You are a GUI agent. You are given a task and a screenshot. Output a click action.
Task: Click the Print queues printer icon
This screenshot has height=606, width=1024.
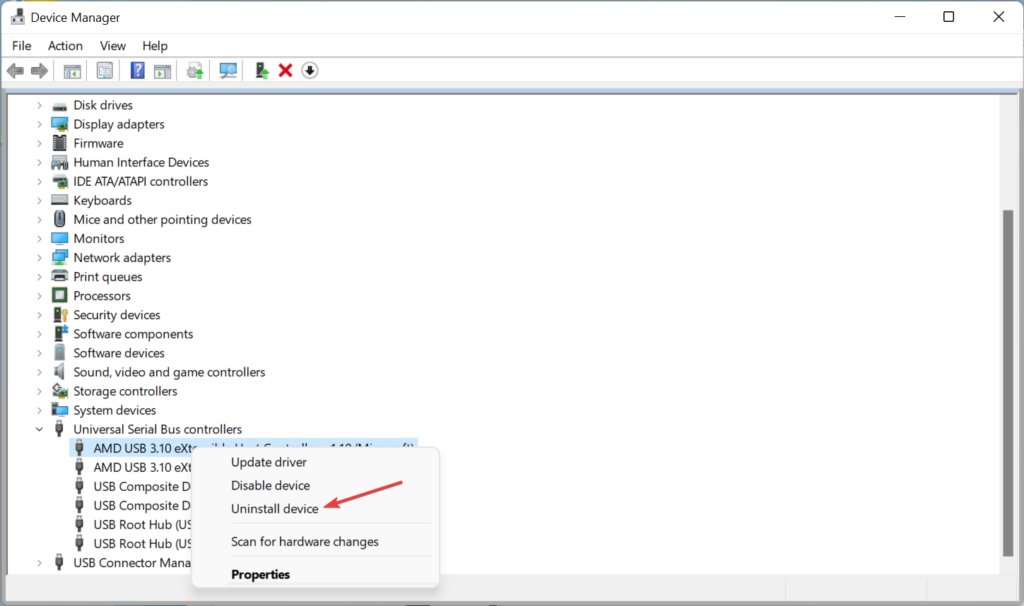pyautogui.click(x=59, y=276)
